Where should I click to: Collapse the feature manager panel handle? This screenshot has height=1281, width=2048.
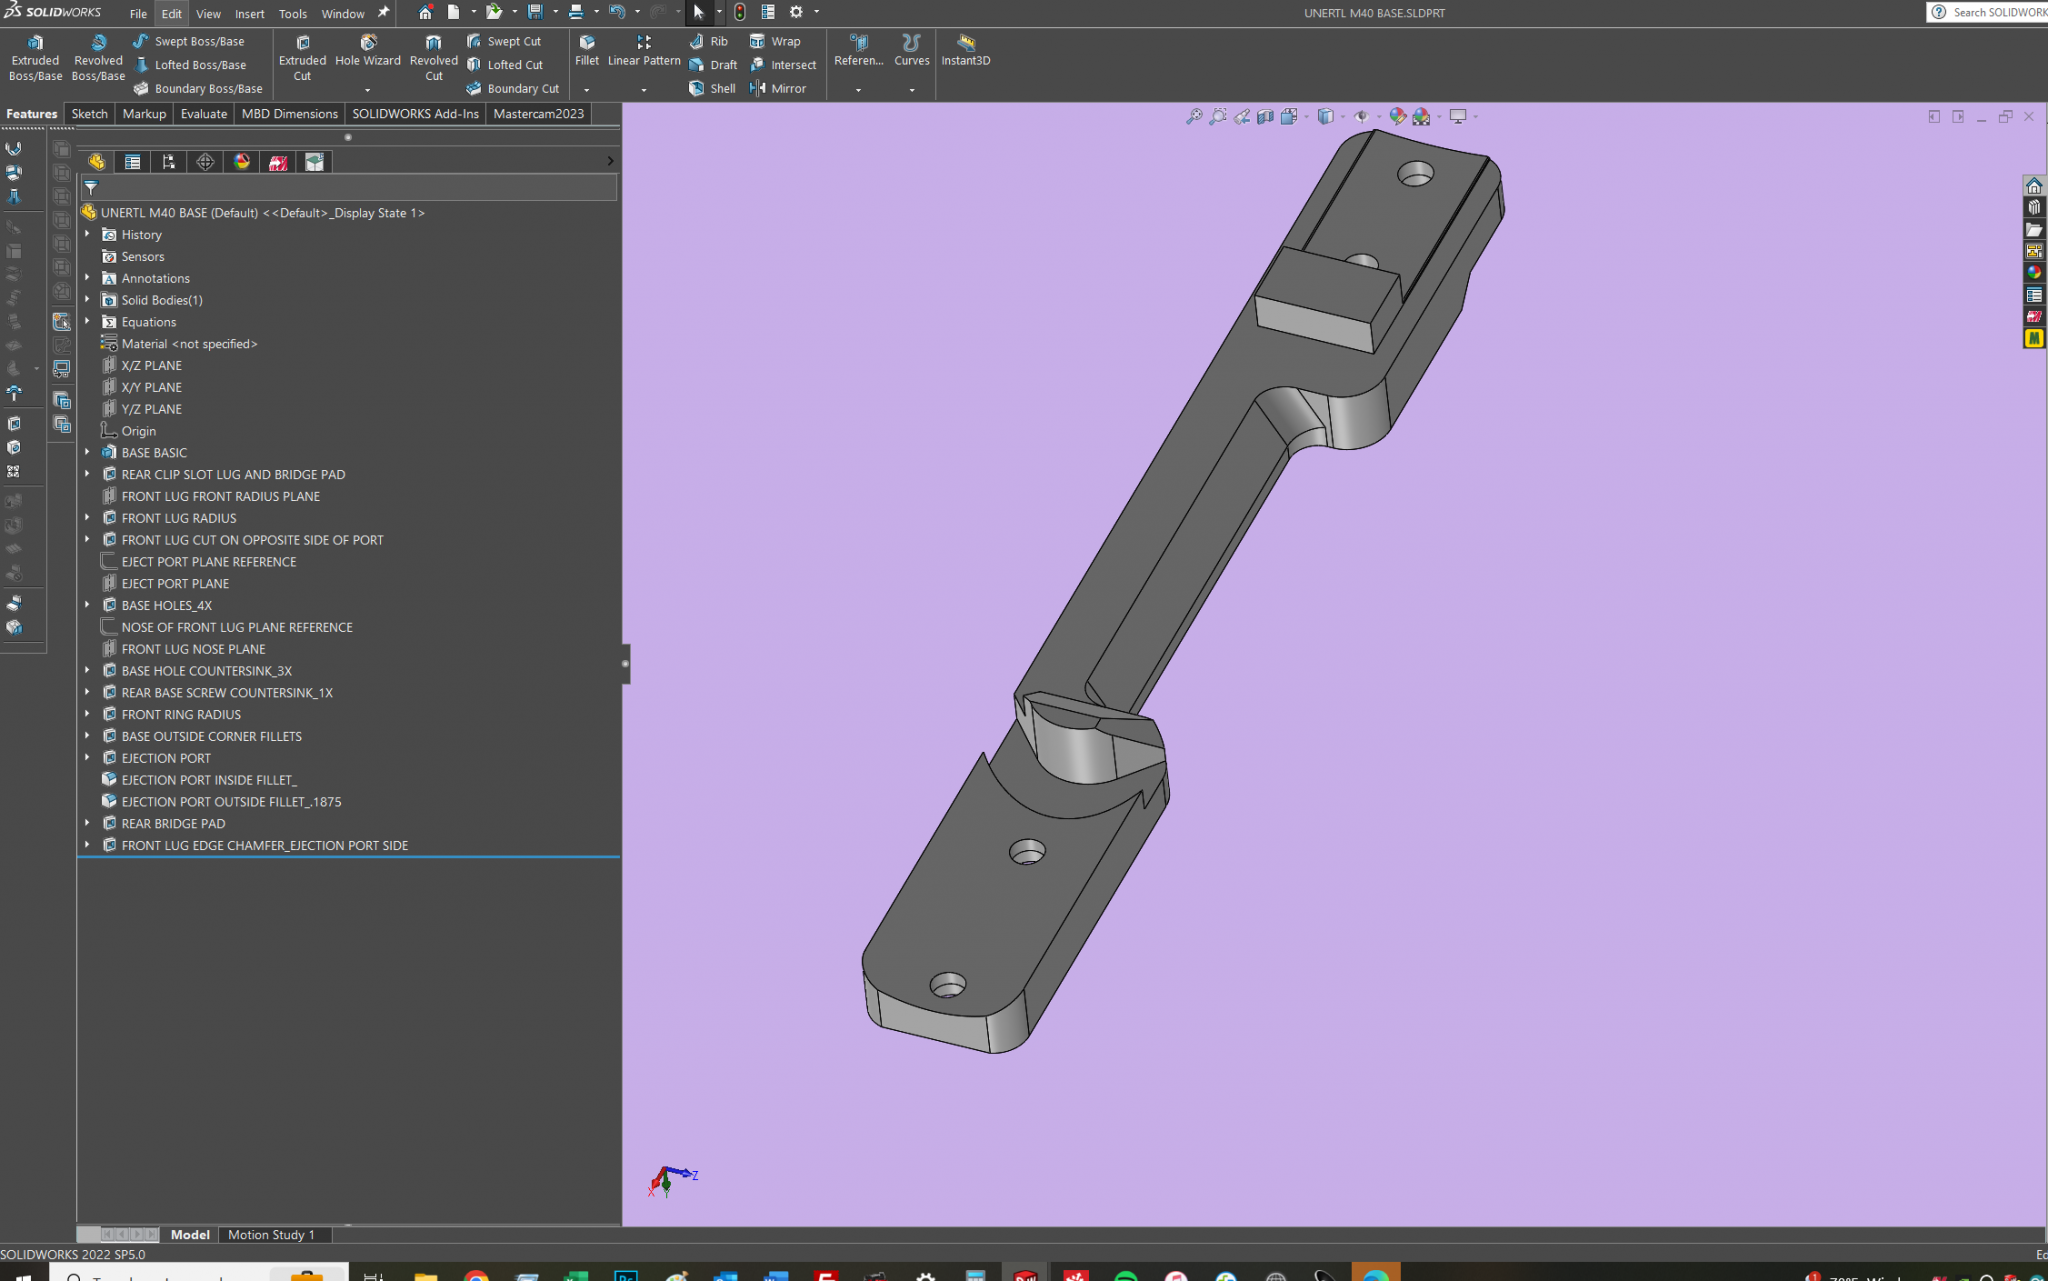pos(625,663)
